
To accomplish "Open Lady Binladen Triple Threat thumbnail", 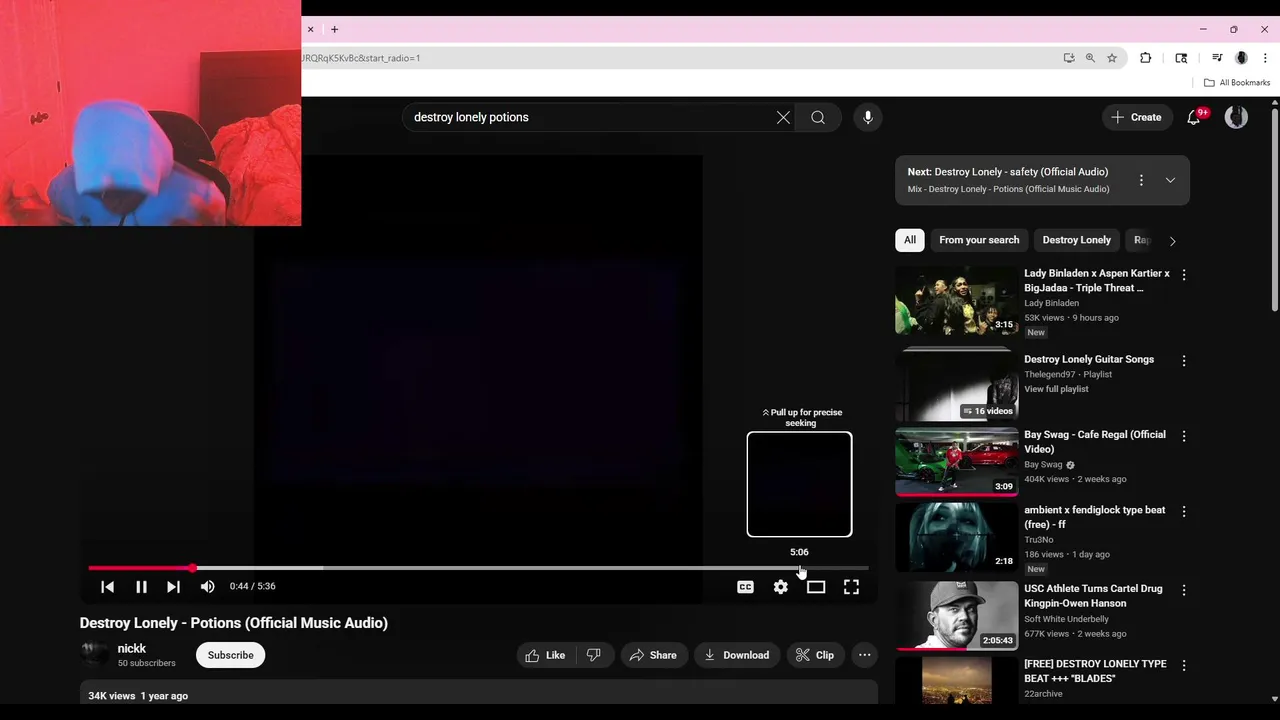I will 956,300.
